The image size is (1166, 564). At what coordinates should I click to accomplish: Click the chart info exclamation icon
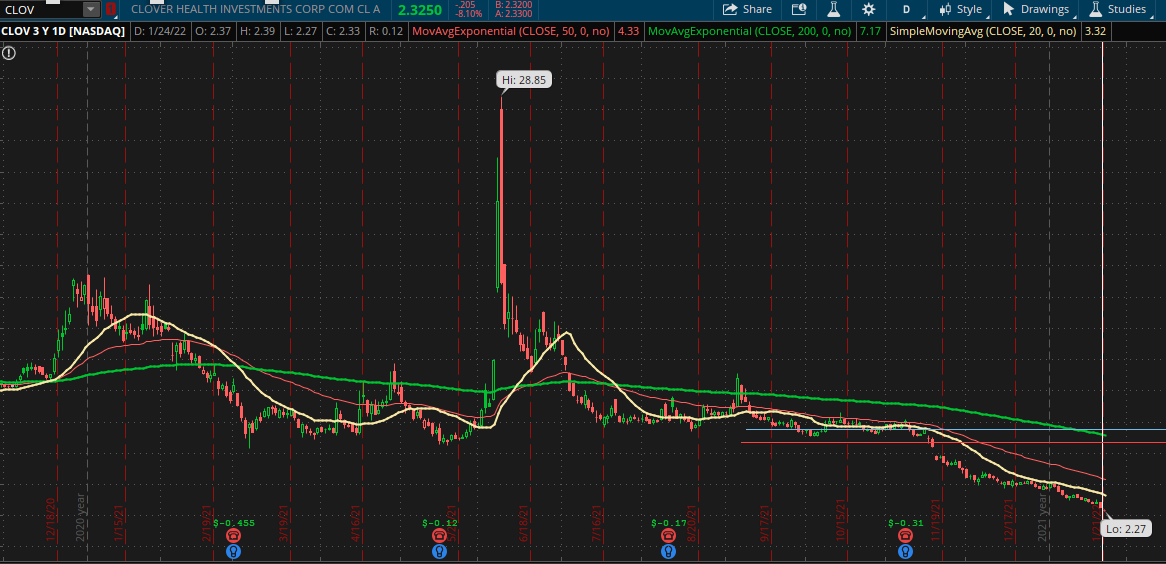point(8,53)
